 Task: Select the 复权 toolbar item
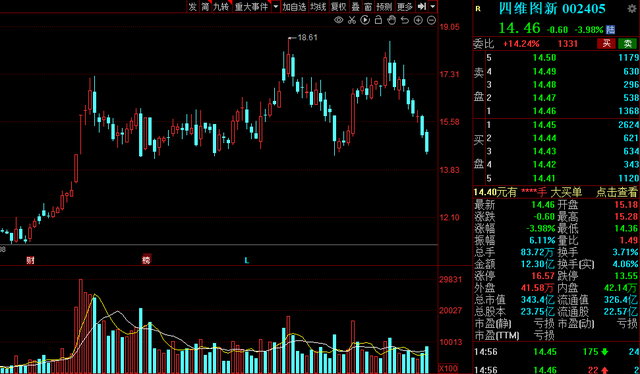point(338,7)
